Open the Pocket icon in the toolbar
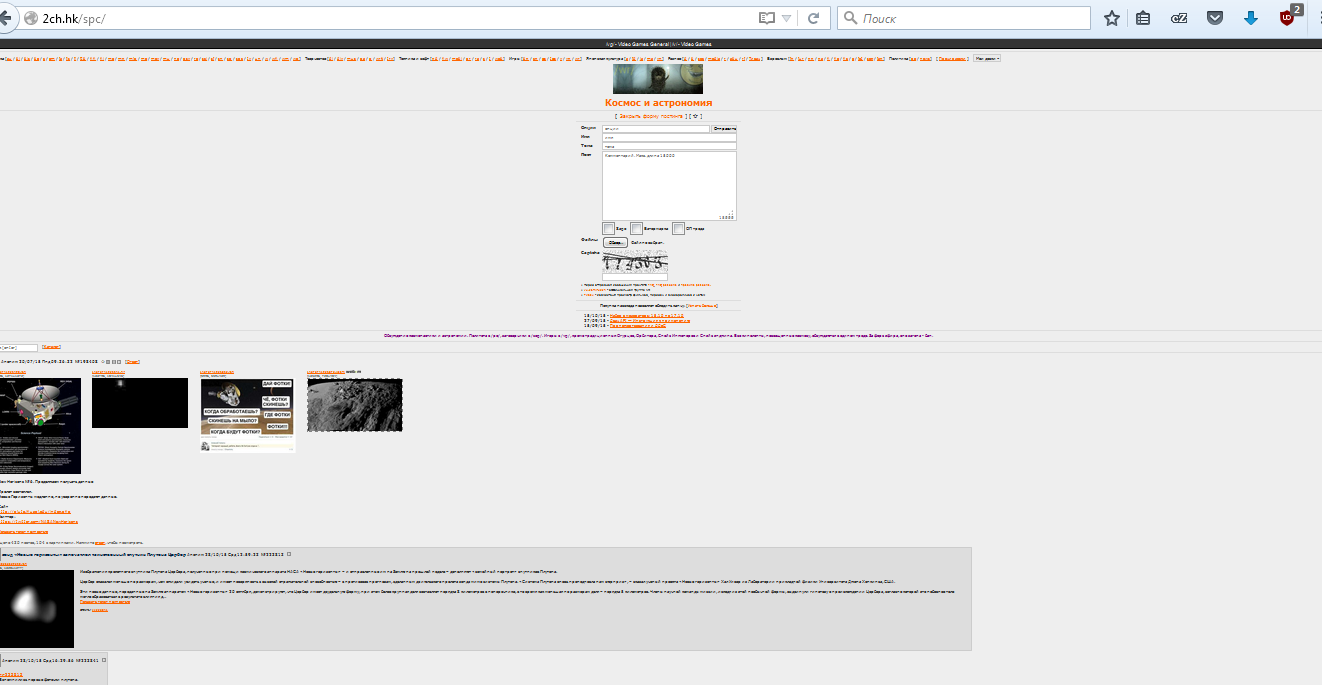The height and width of the screenshot is (685, 1322). 1215,18
